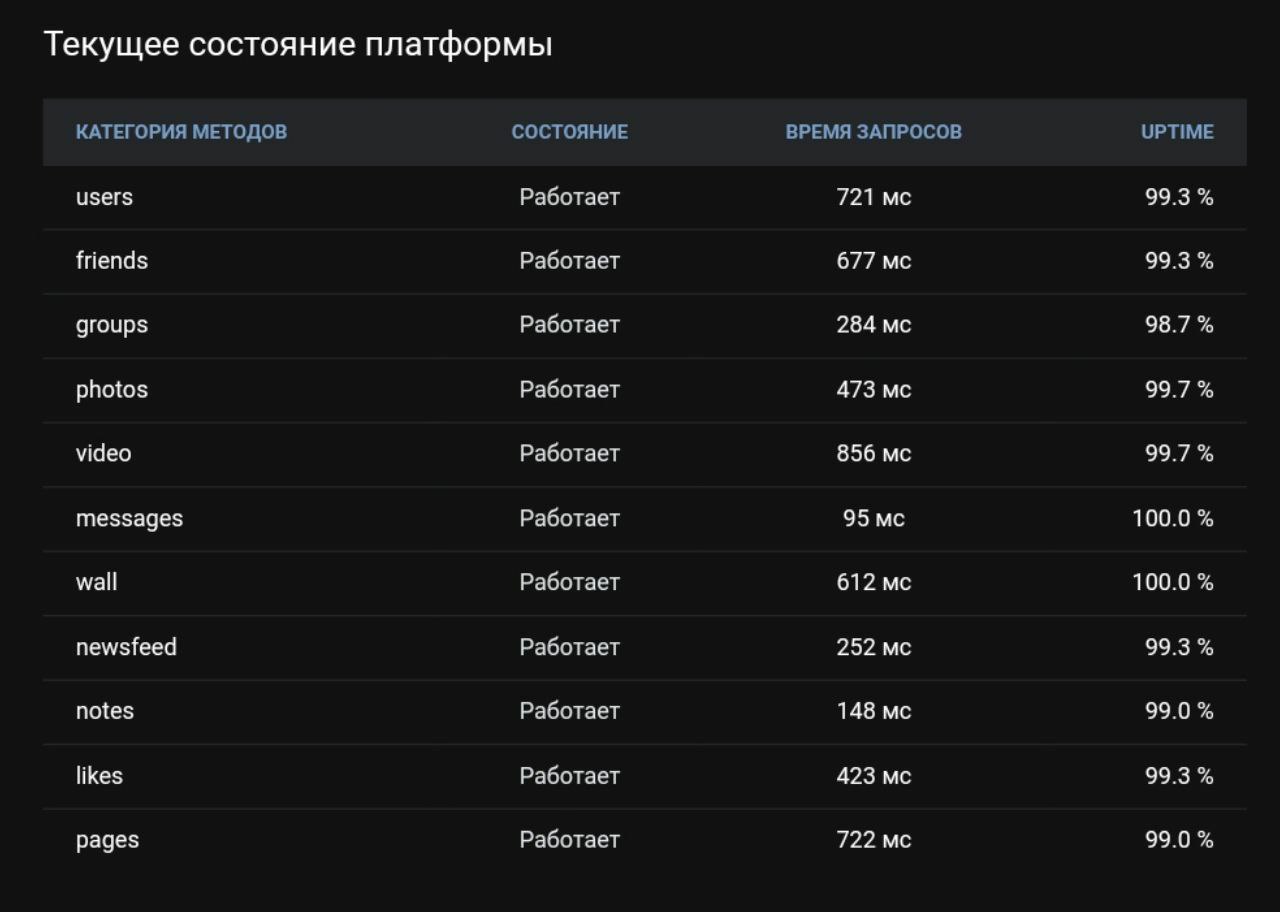Click the 98.7 % uptime value
The image size is (1280, 912).
tap(1178, 325)
